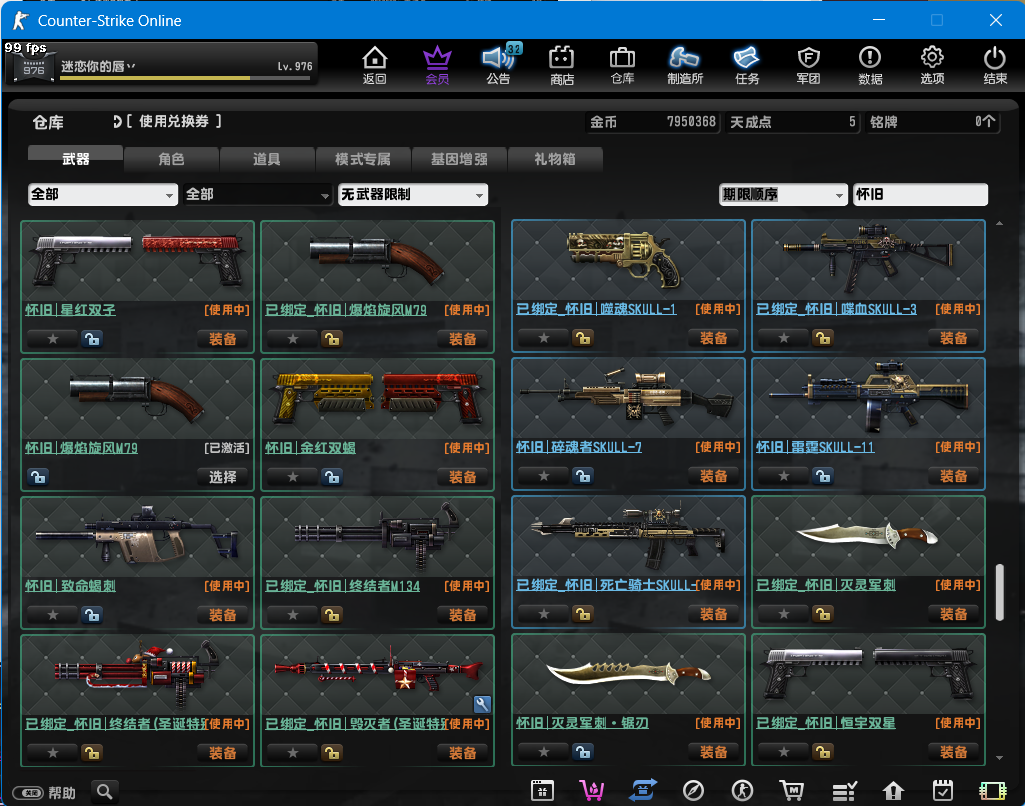Click the 怀旧|致命蝎刺 weapon thumbnail
The height and width of the screenshot is (806, 1025).
[137, 537]
